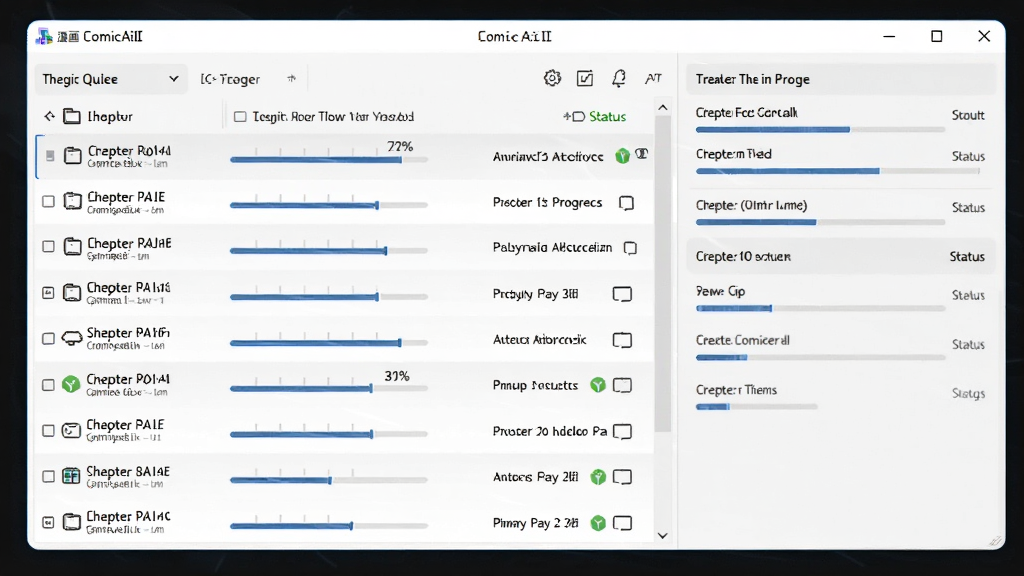
Task: Click the green badge beside Antoes Pay
Action: tap(598, 477)
